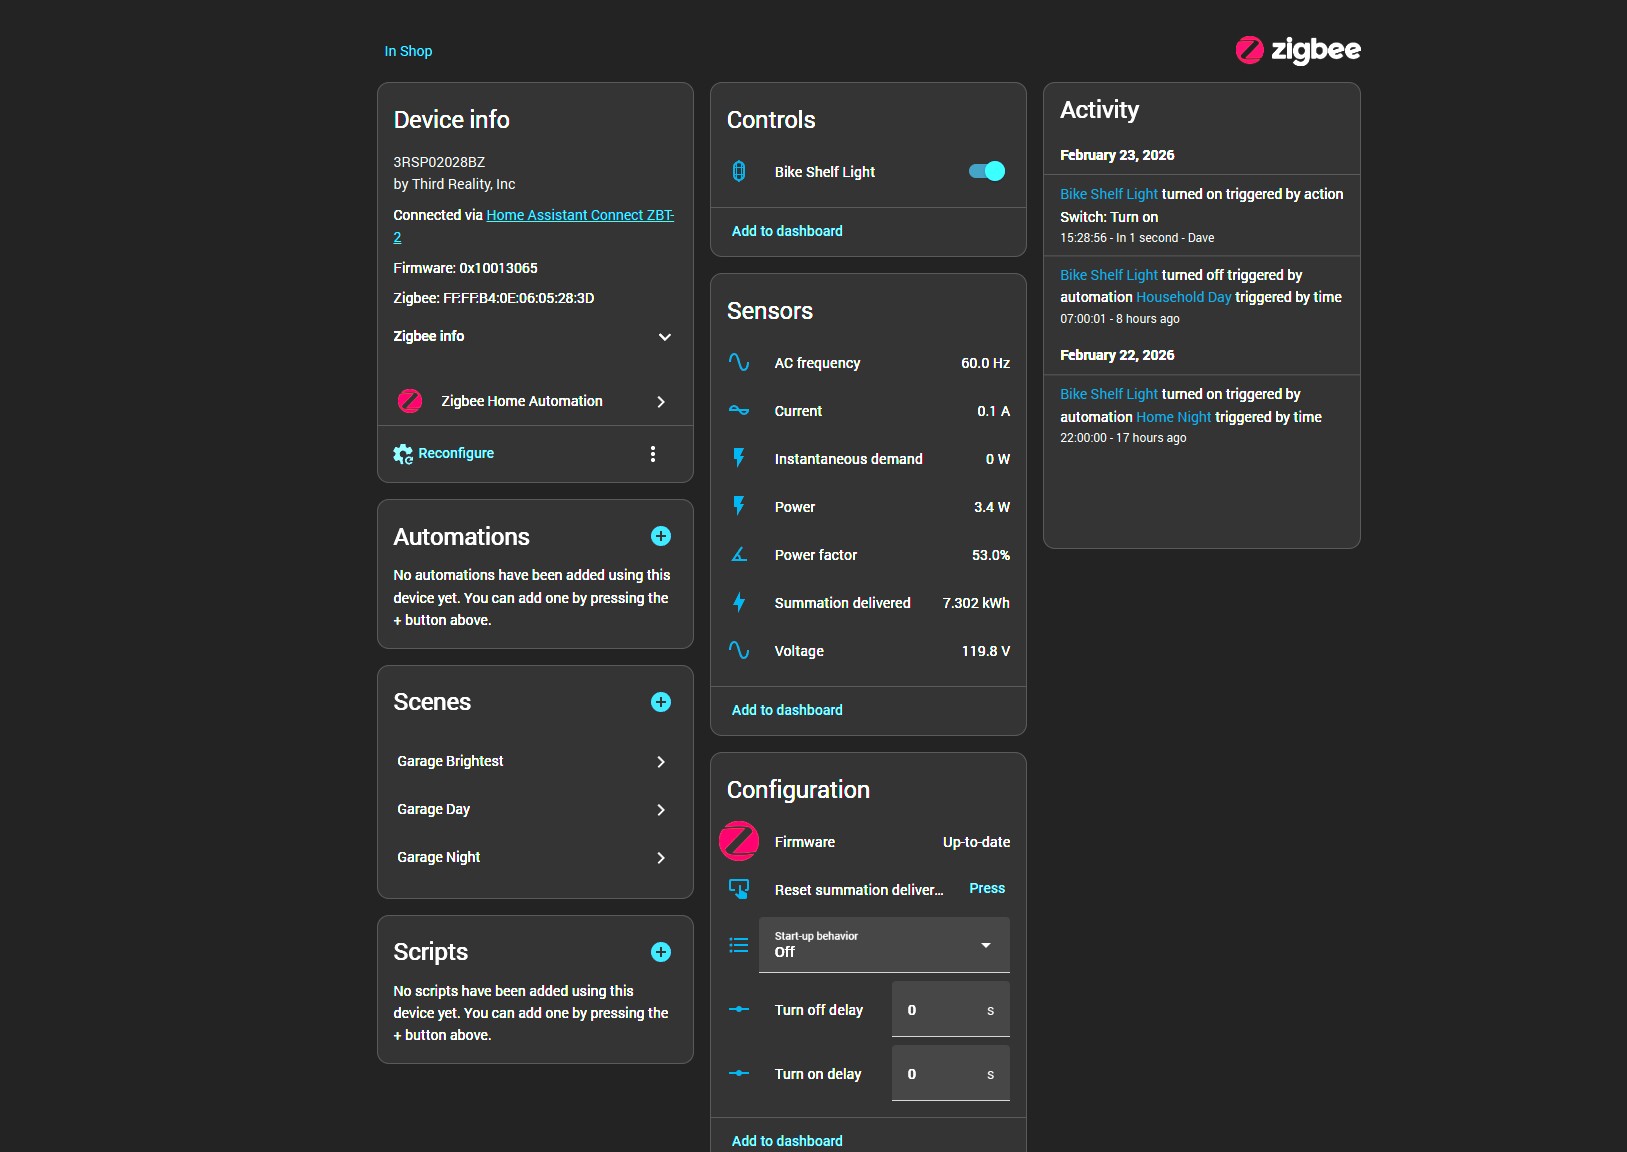Click the Current sensor icon
Image resolution: width=1627 pixels, height=1152 pixels.
739,411
